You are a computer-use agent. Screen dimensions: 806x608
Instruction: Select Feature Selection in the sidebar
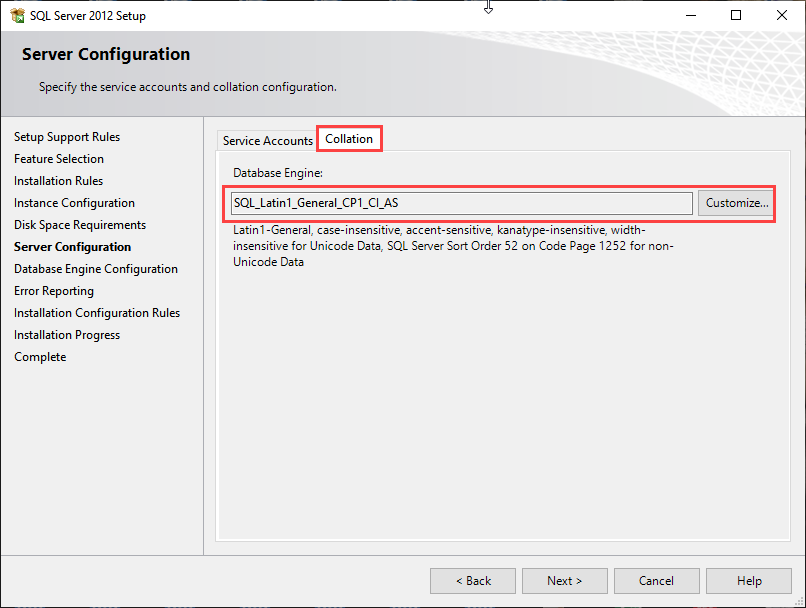point(59,159)
